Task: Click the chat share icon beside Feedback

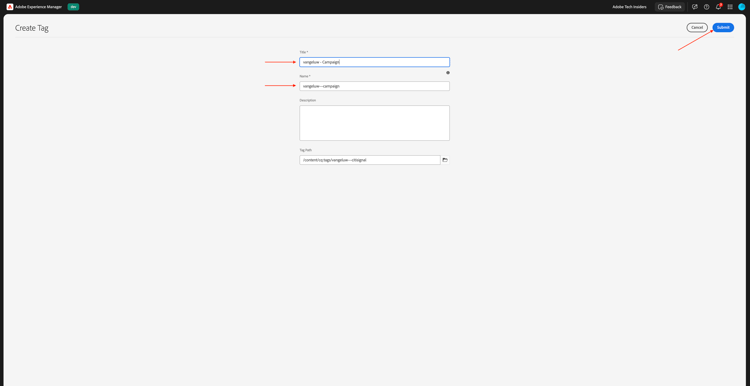Action: tap(695, 7)
